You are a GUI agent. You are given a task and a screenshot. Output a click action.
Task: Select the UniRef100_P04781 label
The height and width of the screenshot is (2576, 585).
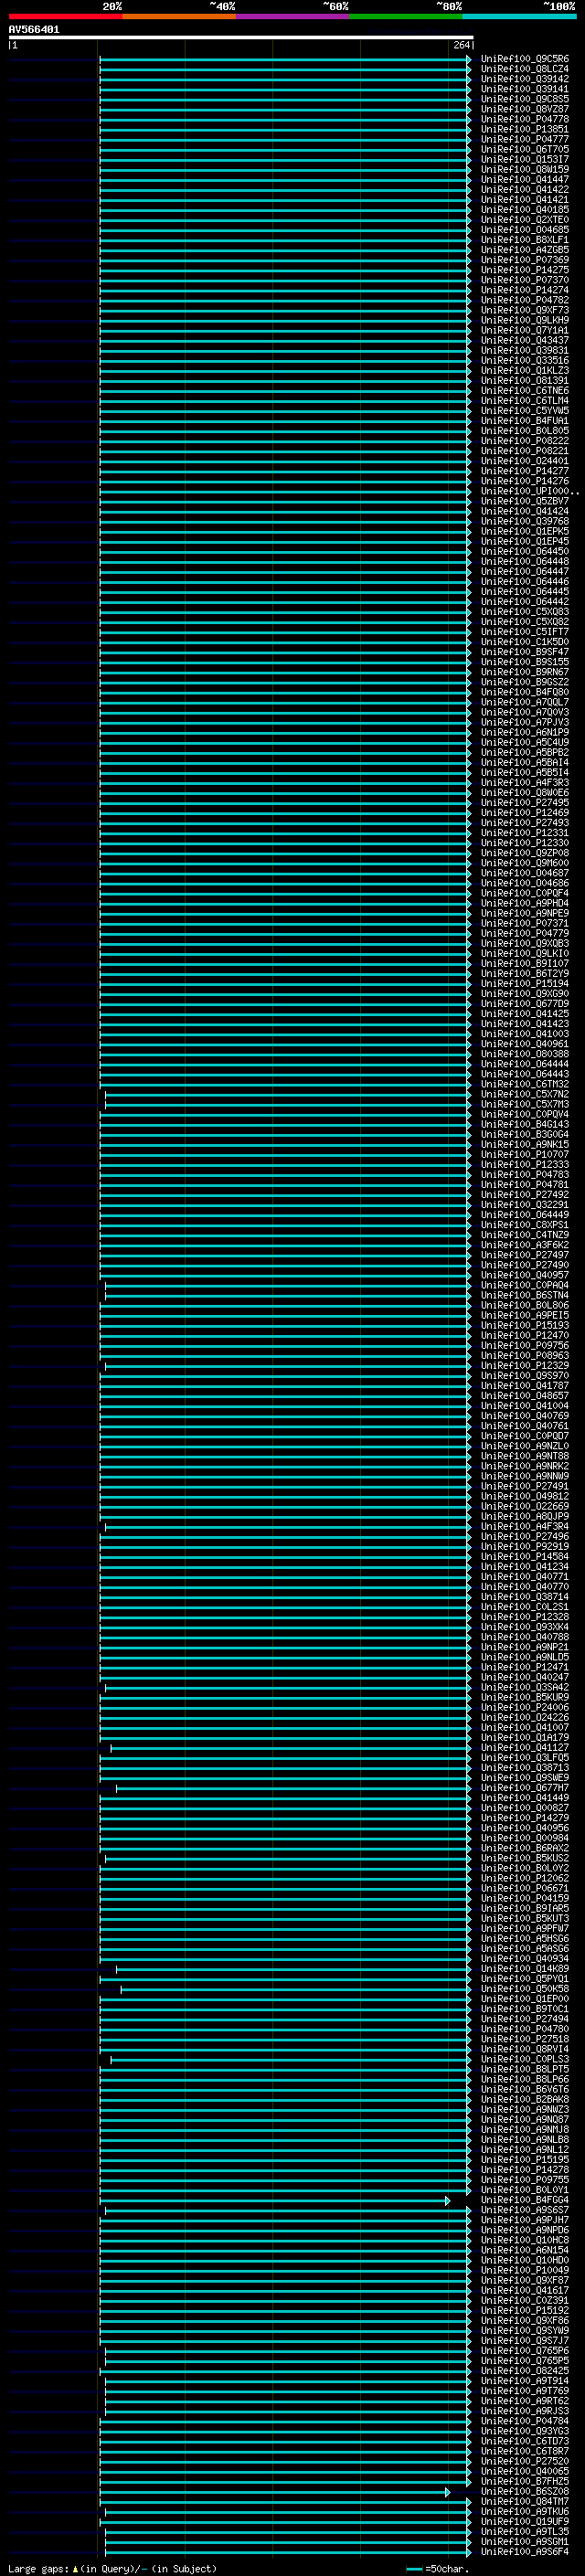point(525,1185)
